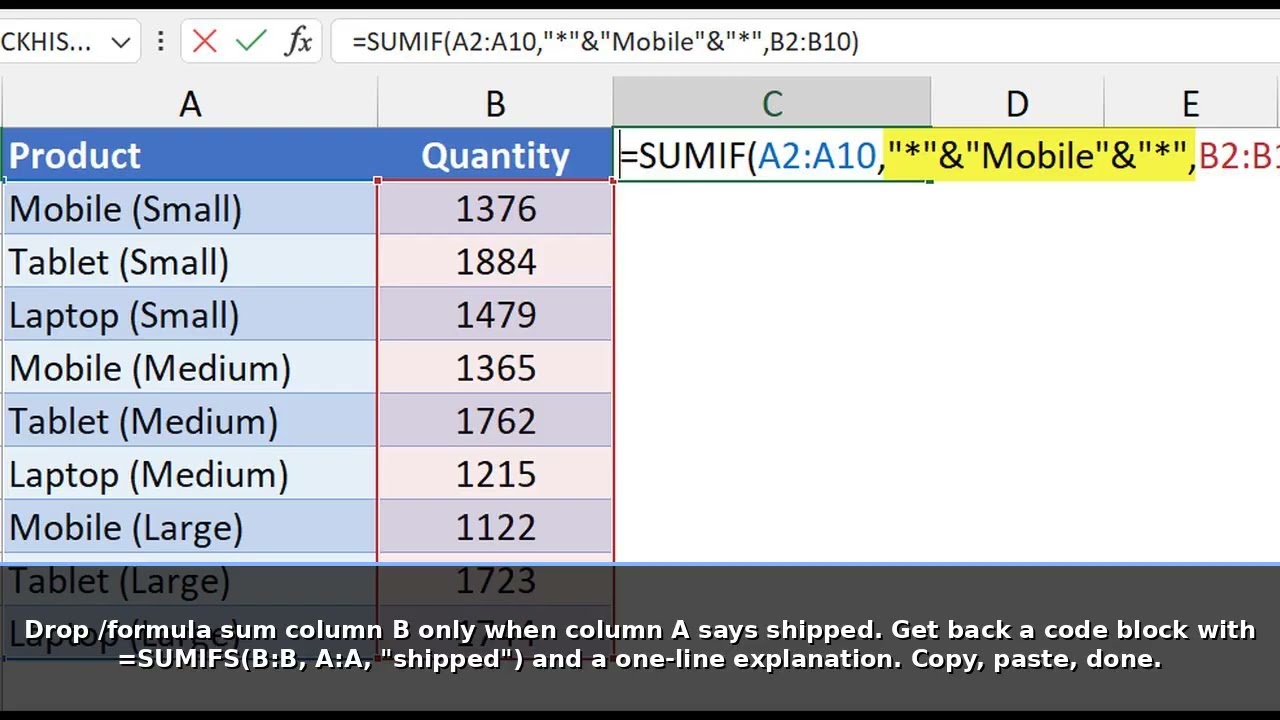Select column D header
The width and height of the screenshot is (1280, 720).
(x=1017, y=103)
